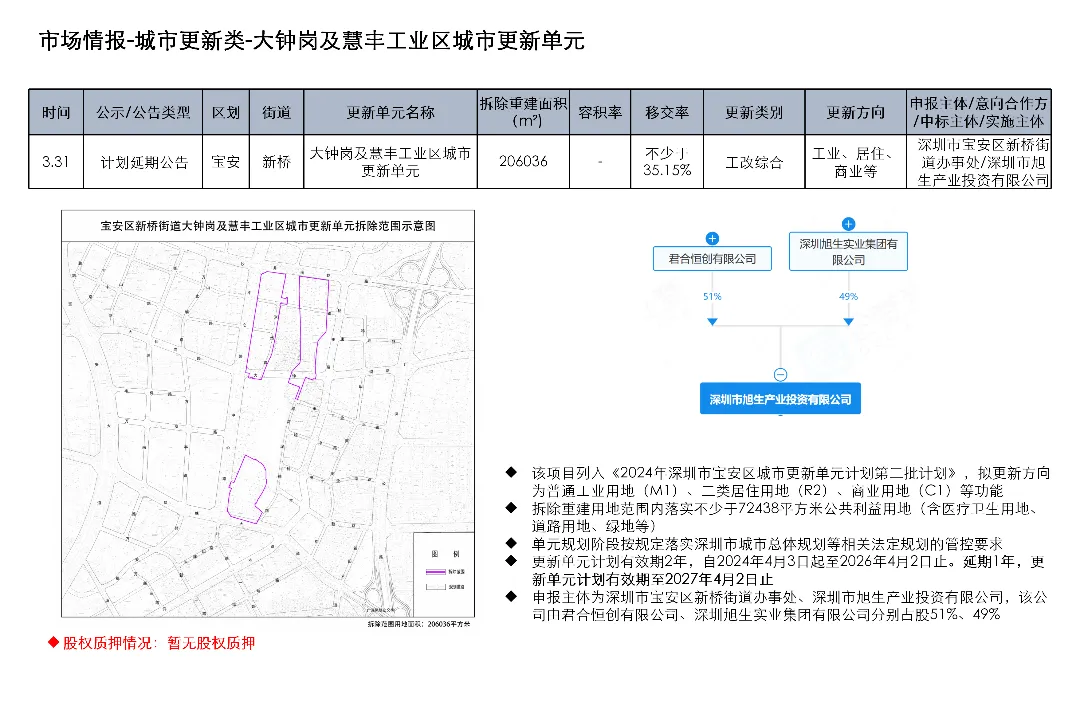This screenshot has width=1080, height=721.
Task: Open the blue 深圳市旭生产业投资有限公司 node
Action: [x=780, y=399]
